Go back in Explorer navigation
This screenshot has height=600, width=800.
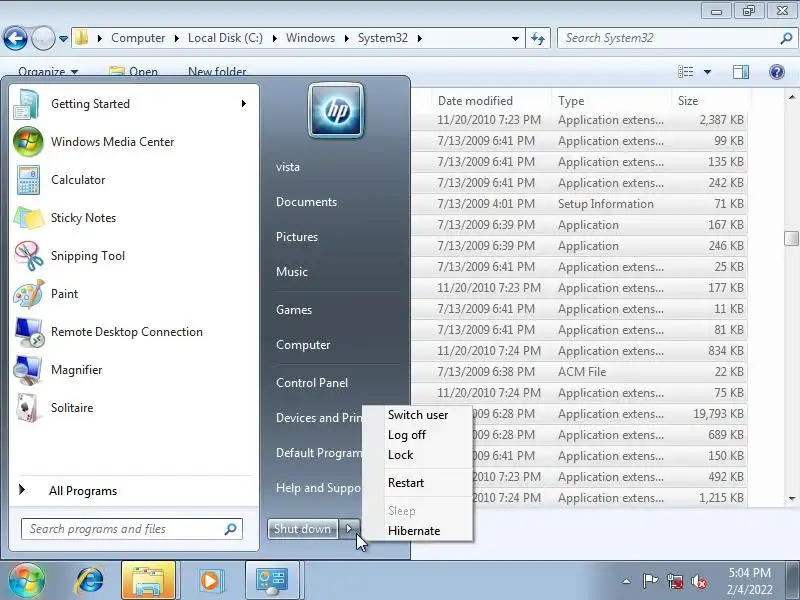[15, 38]
